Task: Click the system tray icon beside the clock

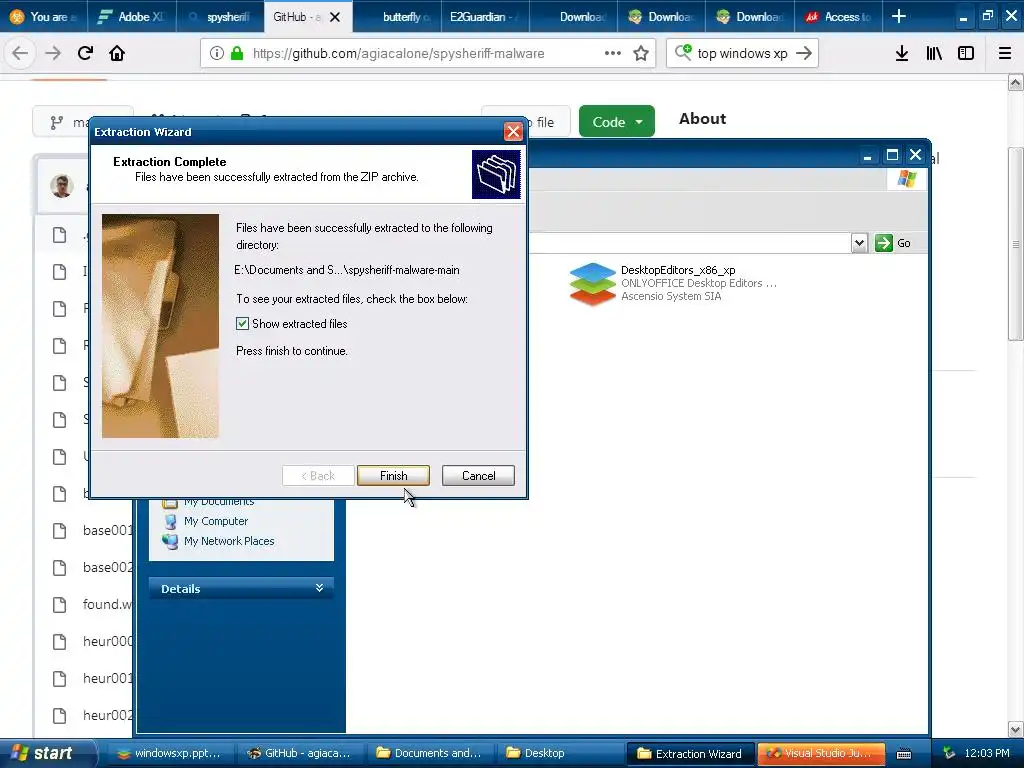Action: (x=950, y=754)
